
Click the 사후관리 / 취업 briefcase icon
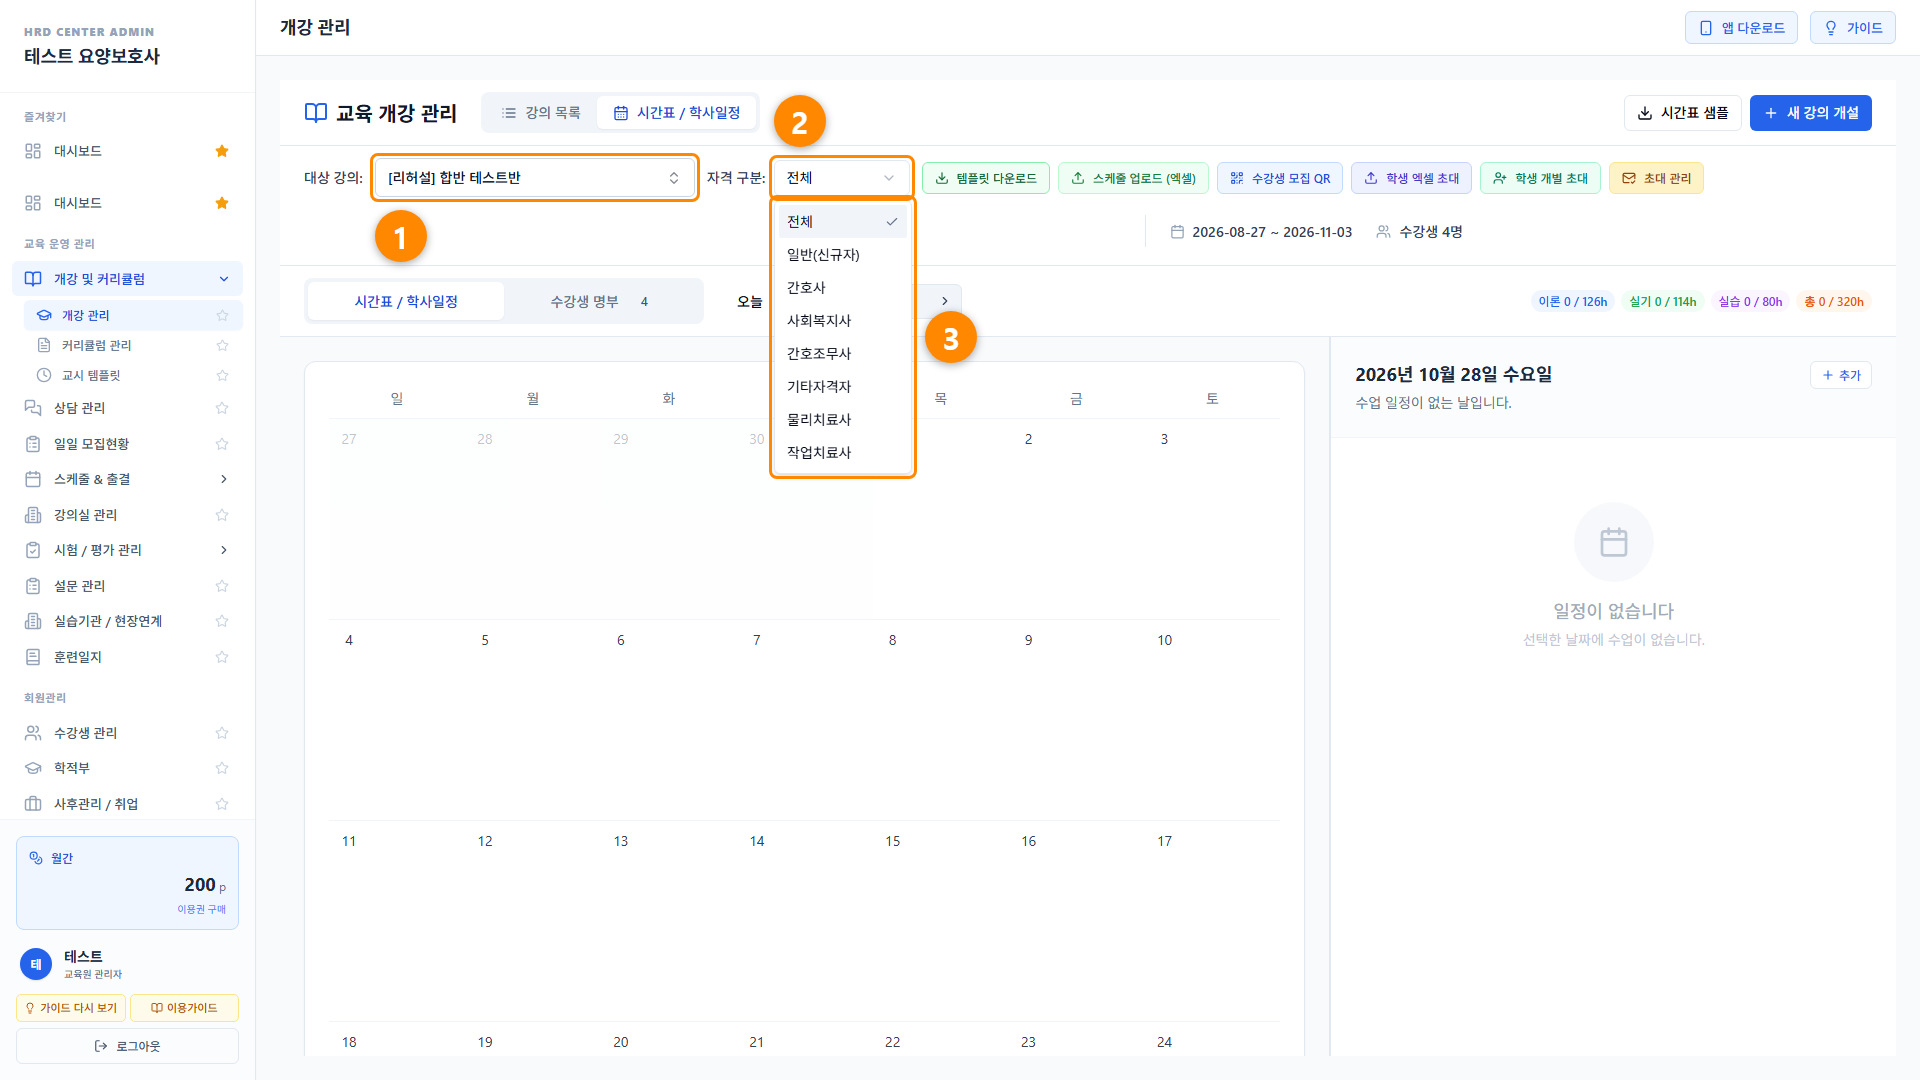point(33,804)
